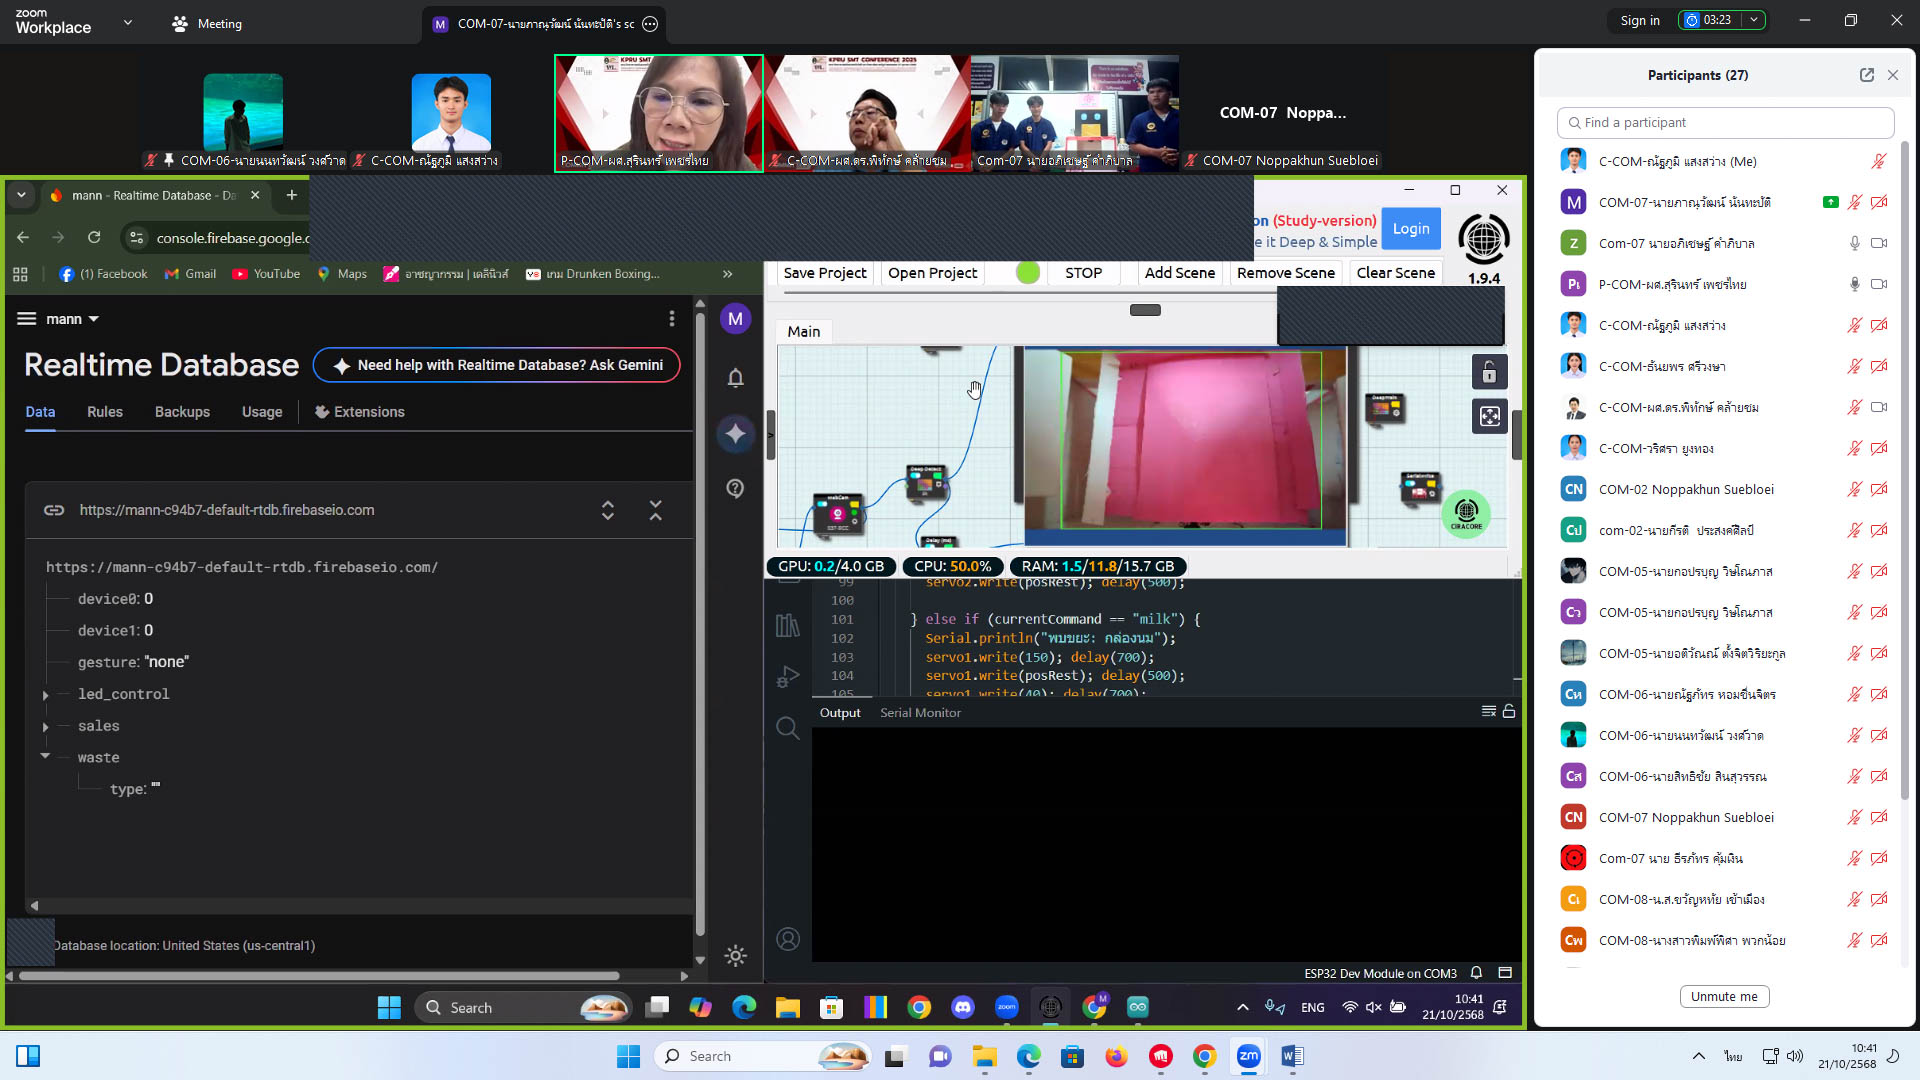Open the Gemini sparkle assistant icon
This screenshot has width=1920, height=1080.
click(x=735, y=433)
